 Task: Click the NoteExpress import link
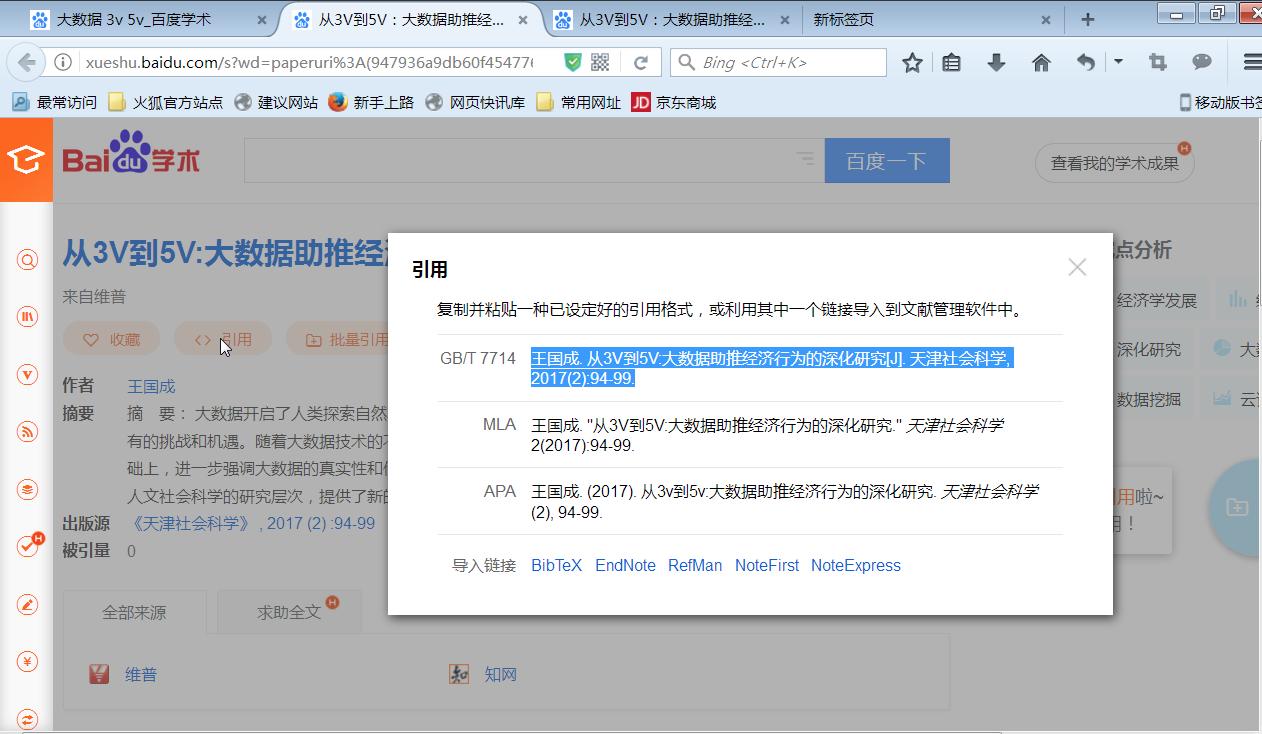coord(855,565)
